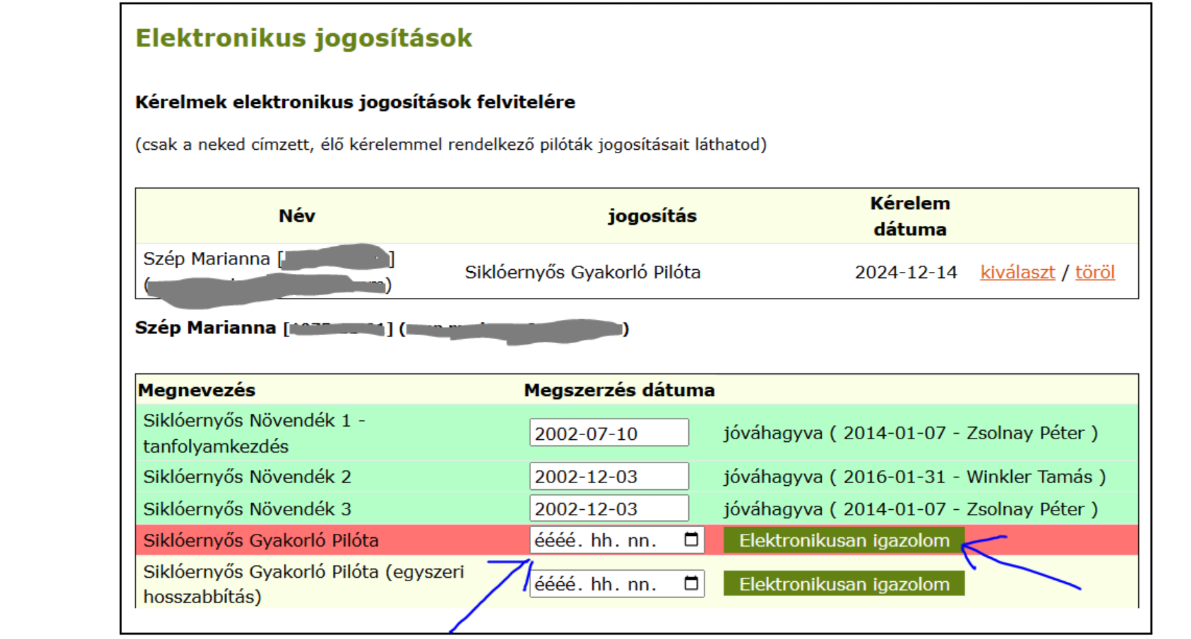Click 'Siklóernyős Gyakorló Pilóta' label in red row
Image resolution: width=1191 pixels, height=639 pixels.
click(x=261, y=541)
